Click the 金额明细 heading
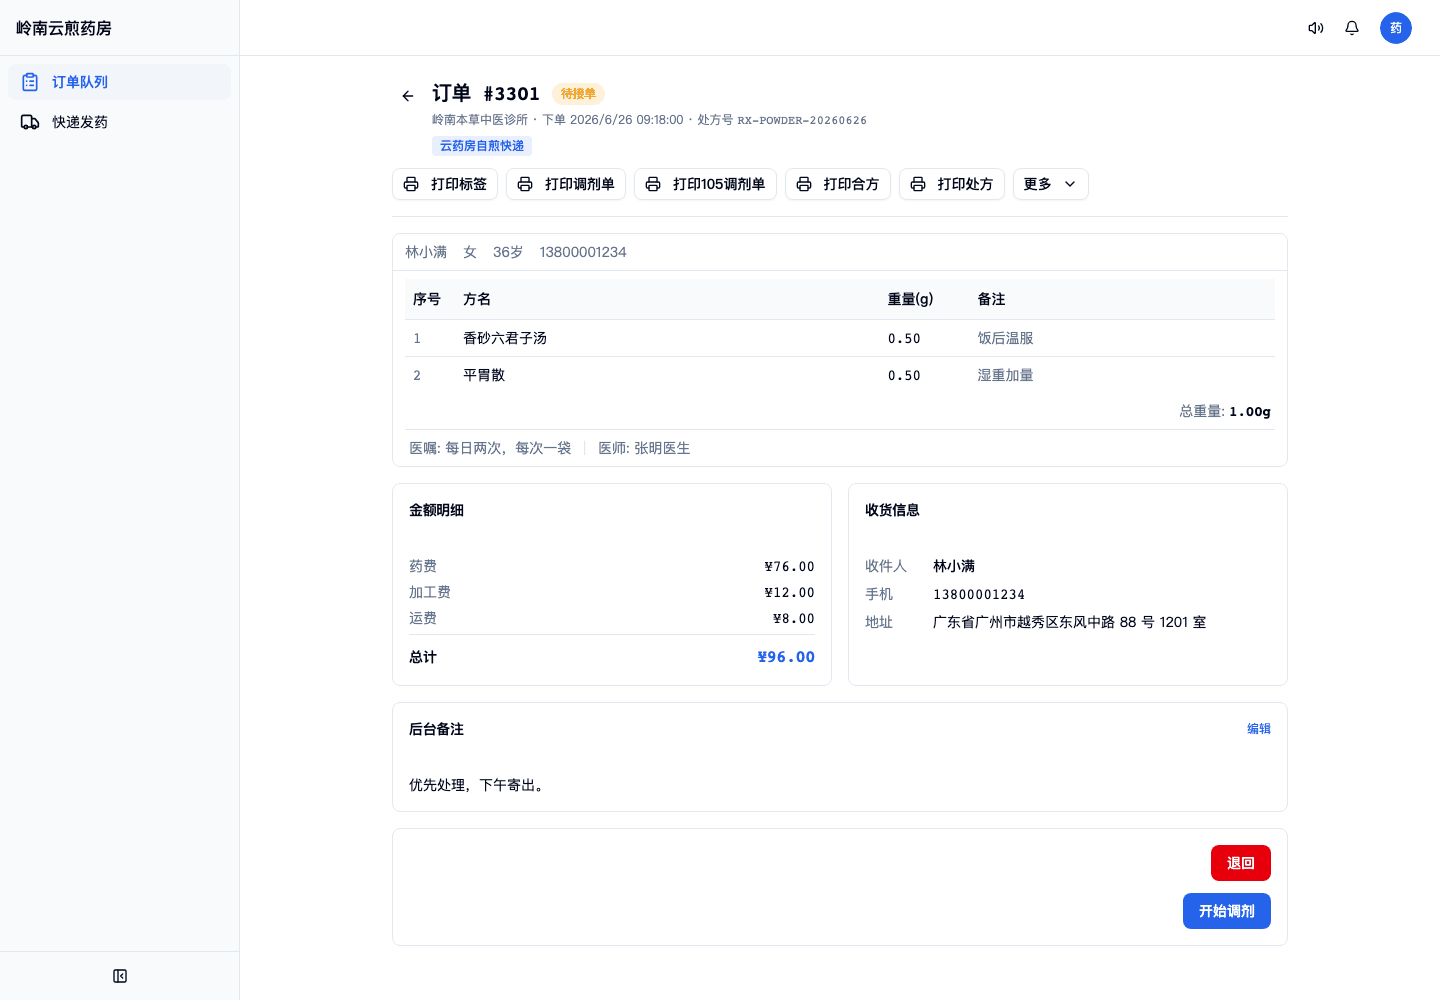The image size is (1440, 1000). click(x=436, y=510)
